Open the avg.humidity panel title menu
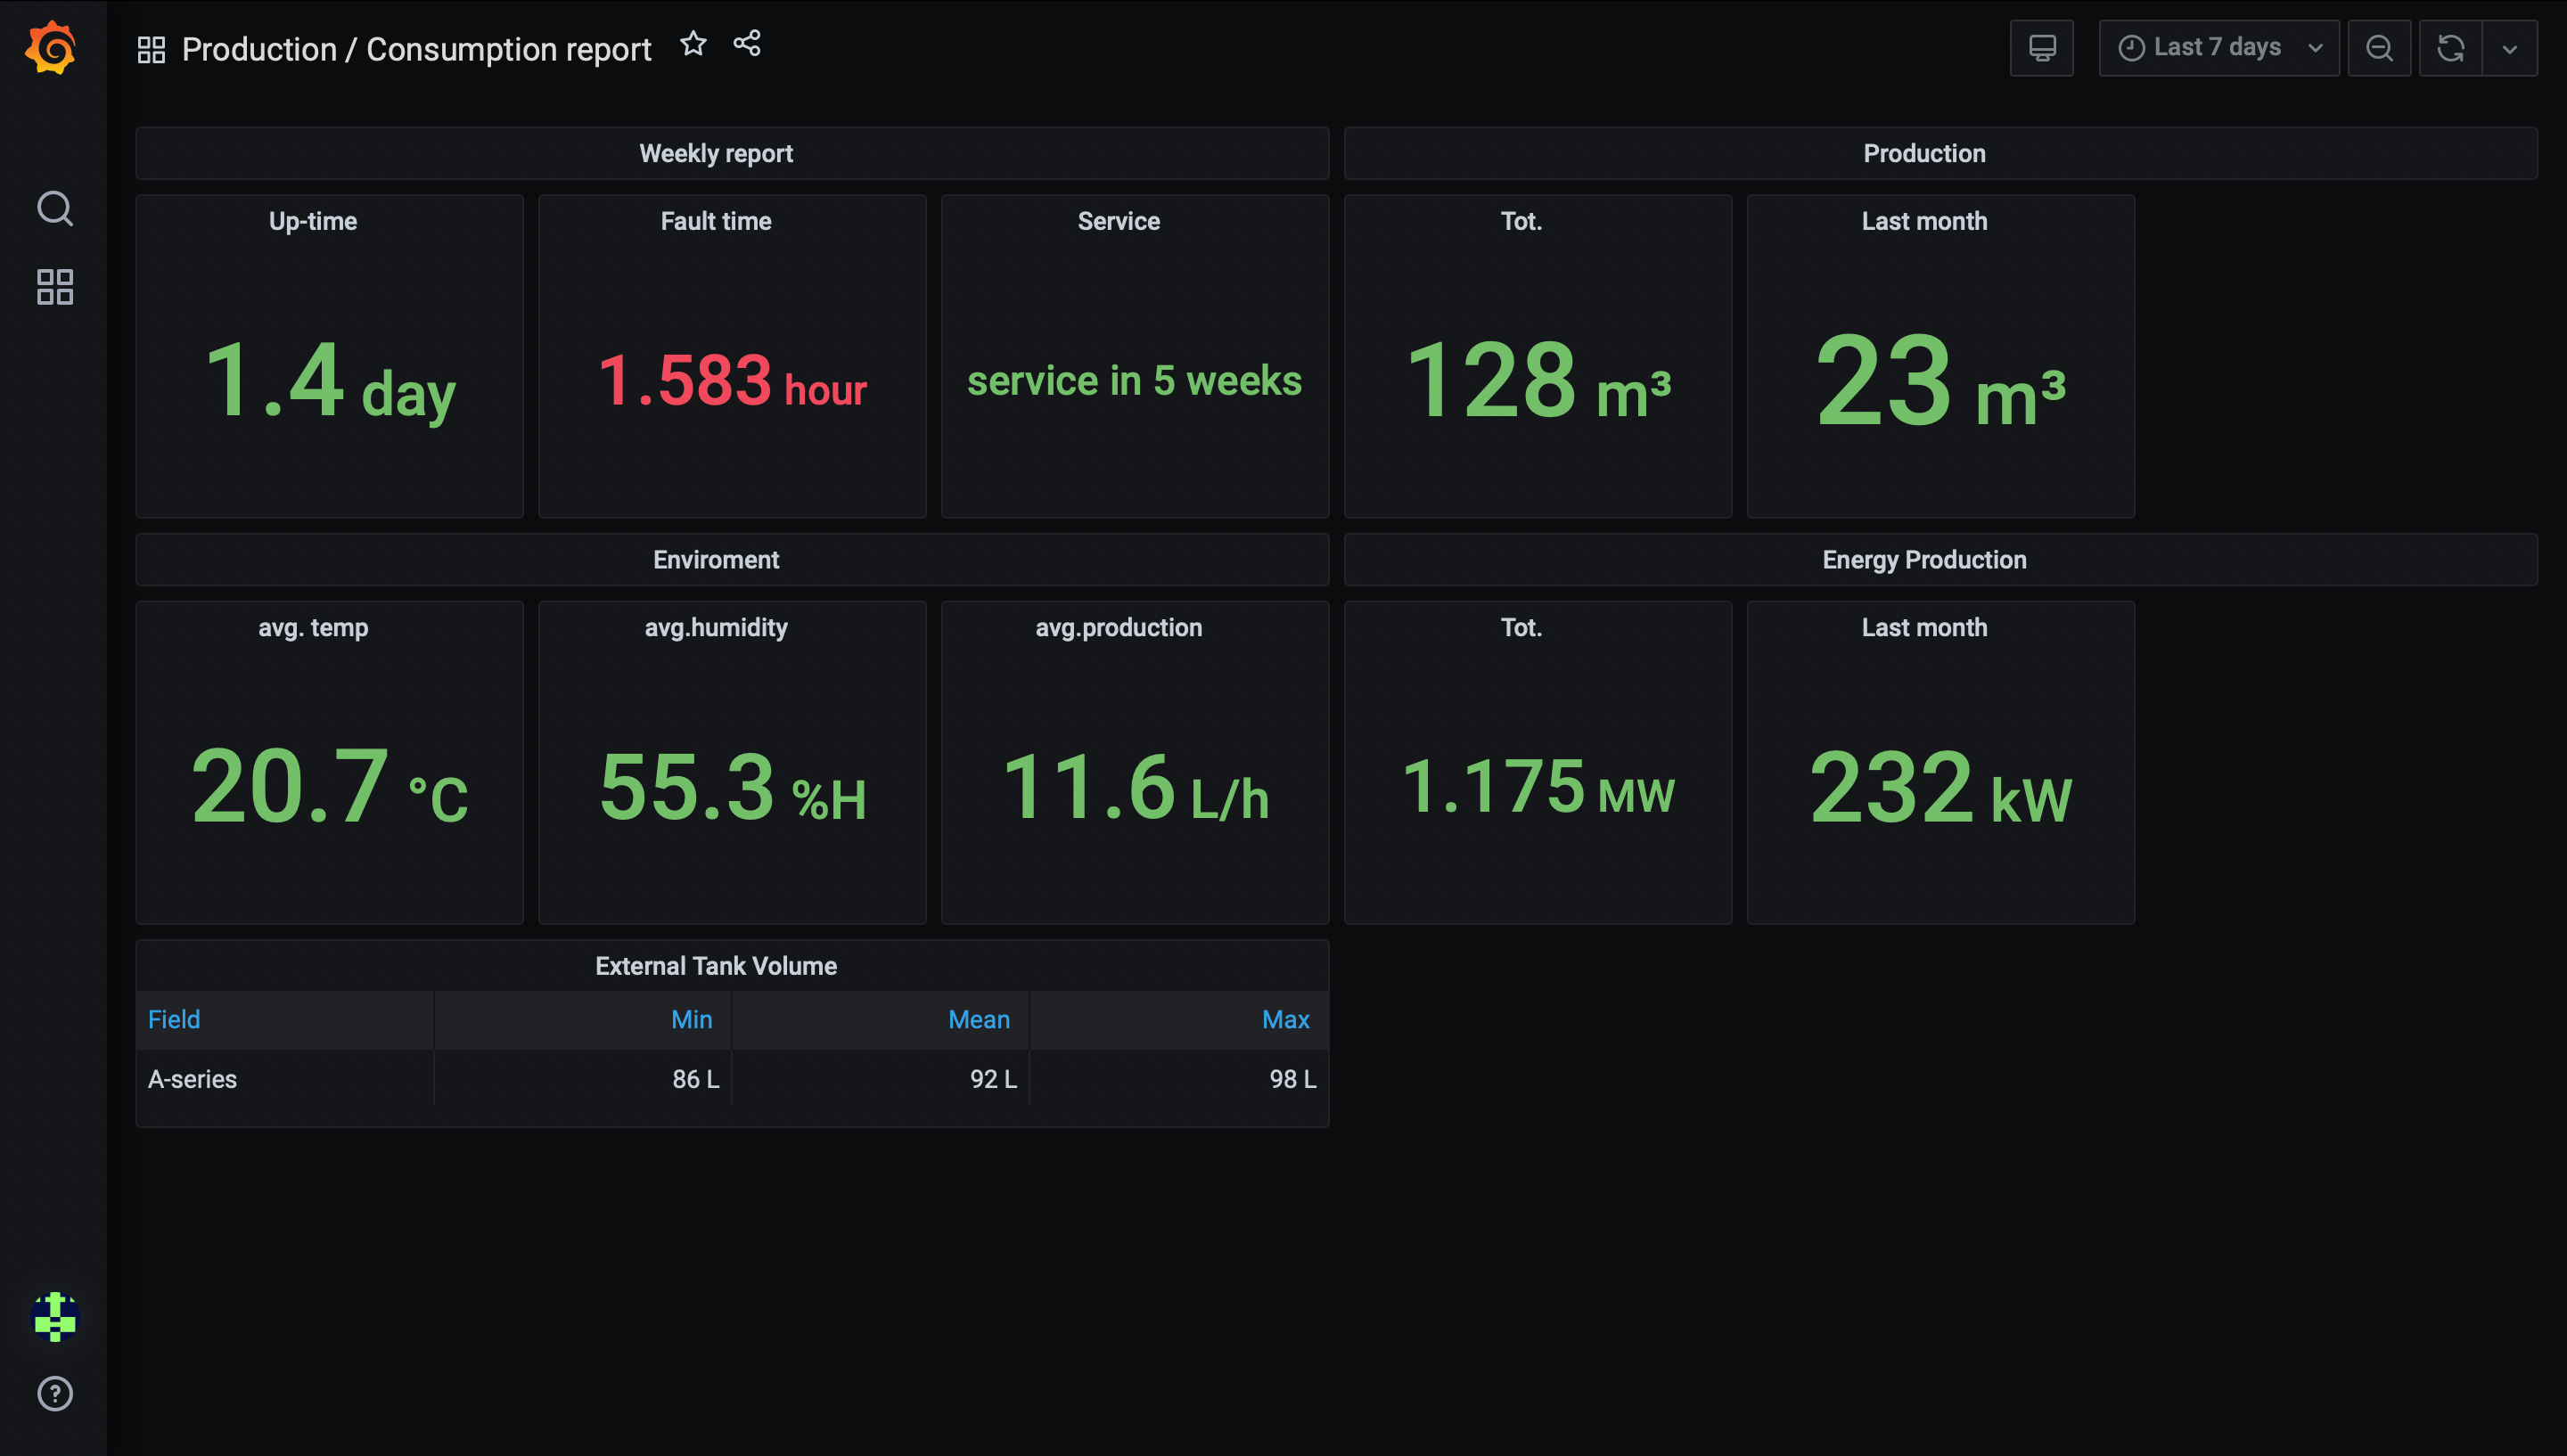Image resolution: width=2567 pixels, height=1456 pixels. pos(716,627)
